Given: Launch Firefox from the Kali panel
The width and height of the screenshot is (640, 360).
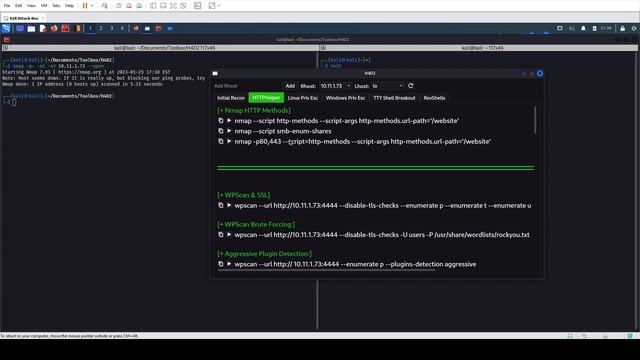Looking at the screenshot, I should [x=54, y=28].
